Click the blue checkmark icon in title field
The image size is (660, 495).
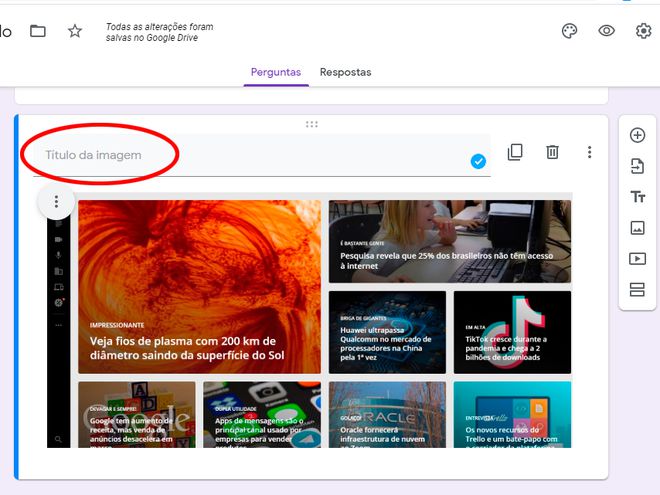[x=478, y=161]
